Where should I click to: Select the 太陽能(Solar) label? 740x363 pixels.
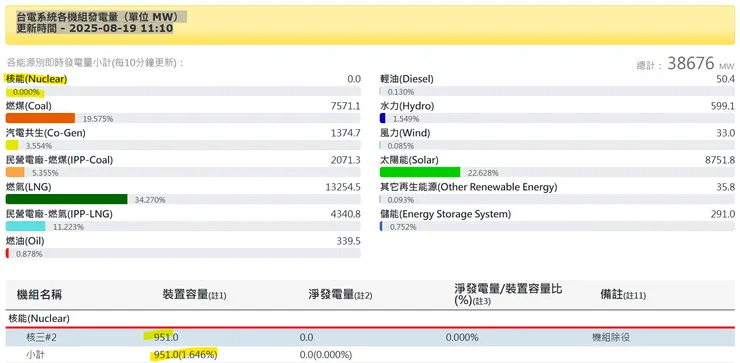tap(409, 160)
